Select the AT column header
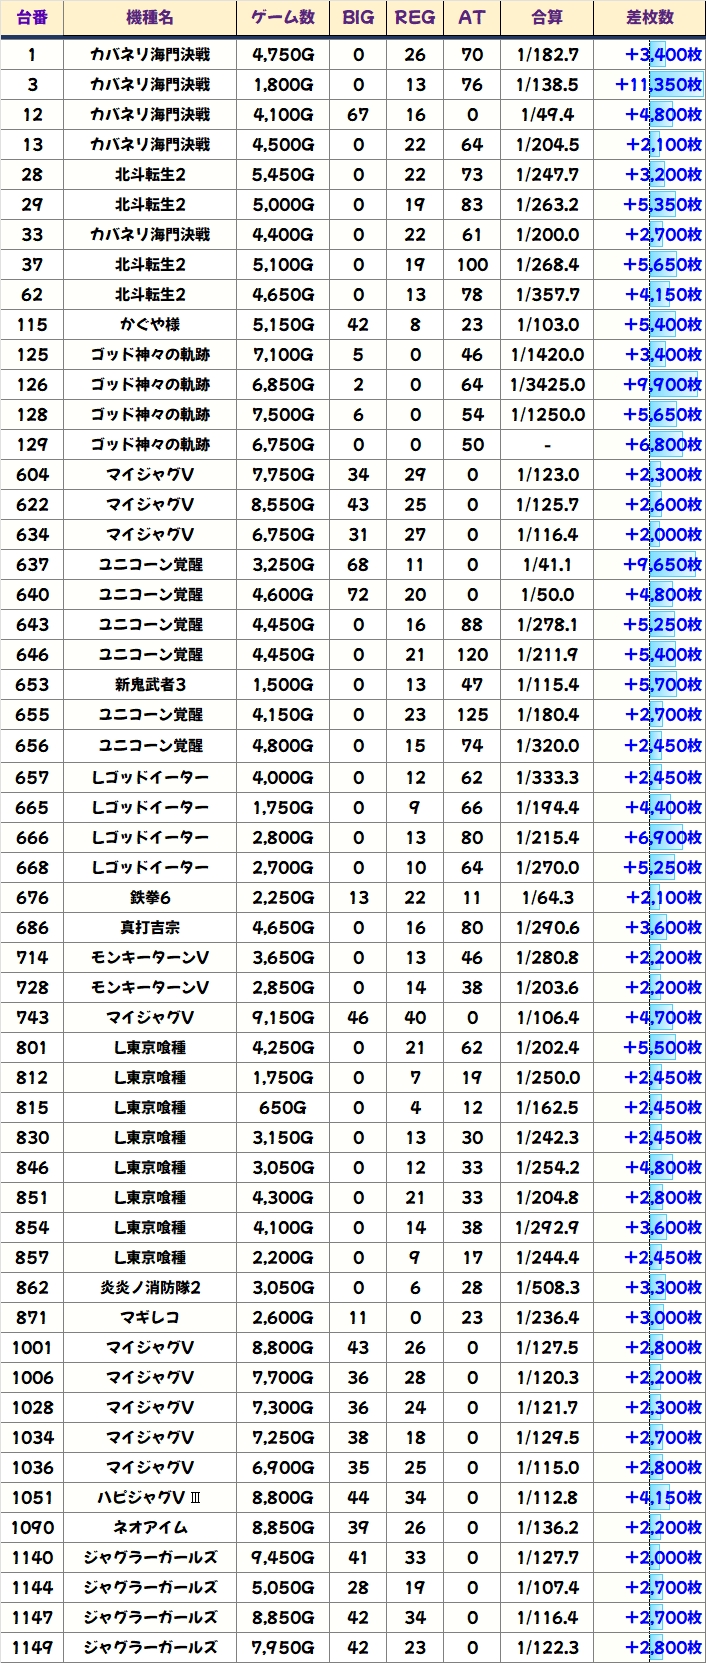706x1663 pixels. [472, 17]
